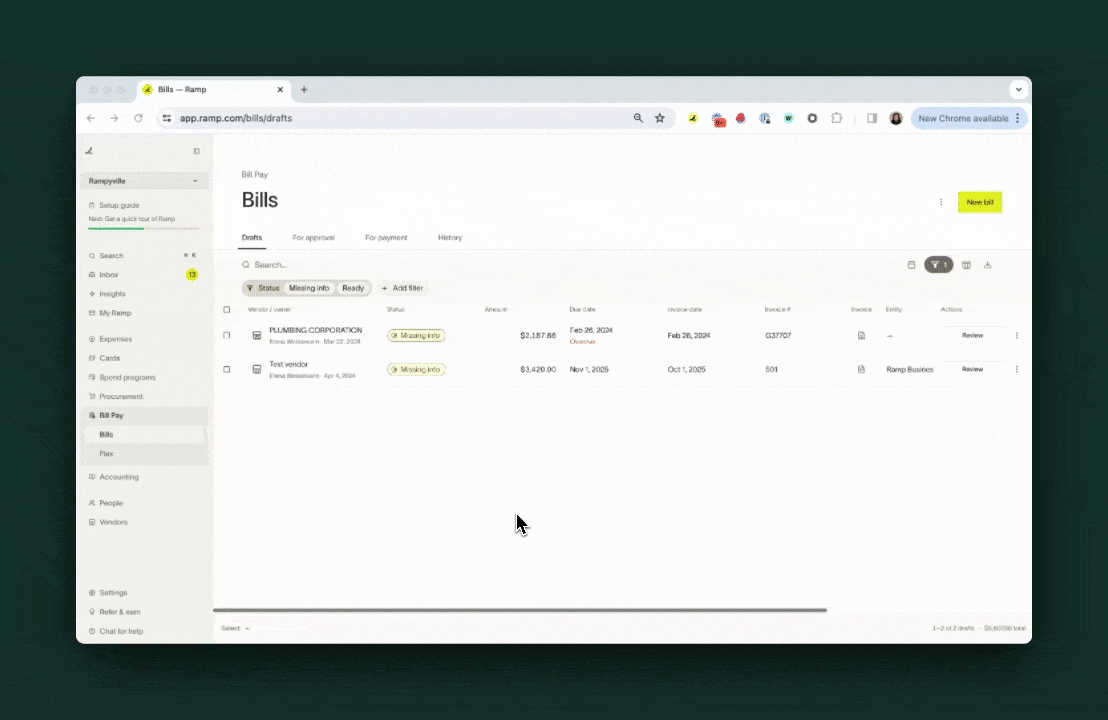
Task: Check the Test vendor row checkbox
Action: click(227, 370)
